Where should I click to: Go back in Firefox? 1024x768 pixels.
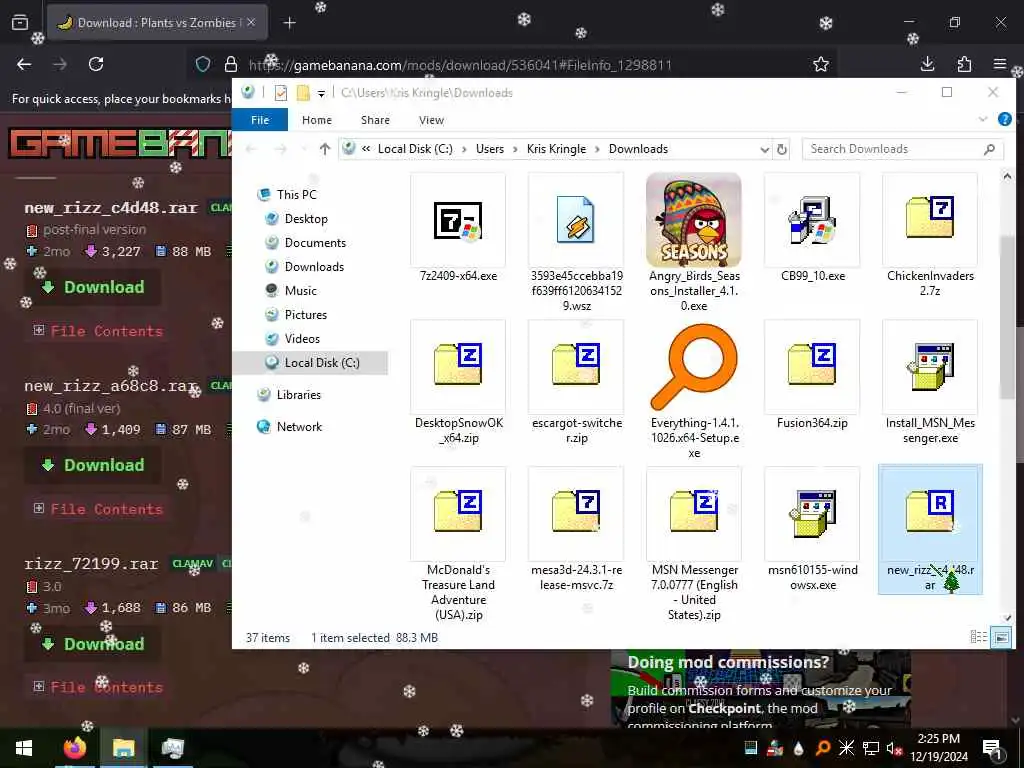tap(24, 64)
